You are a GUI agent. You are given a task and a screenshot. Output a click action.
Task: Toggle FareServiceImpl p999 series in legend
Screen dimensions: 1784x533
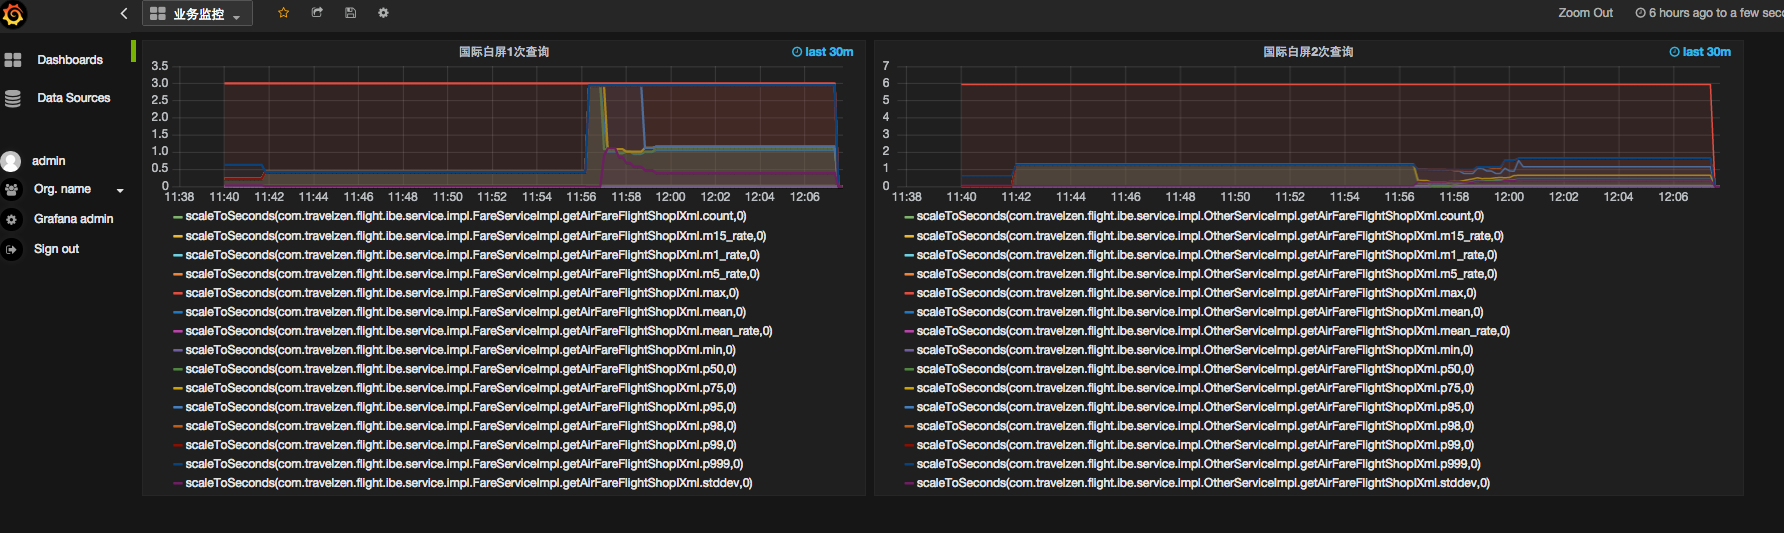pyautogui.click(x=464, y=464)
